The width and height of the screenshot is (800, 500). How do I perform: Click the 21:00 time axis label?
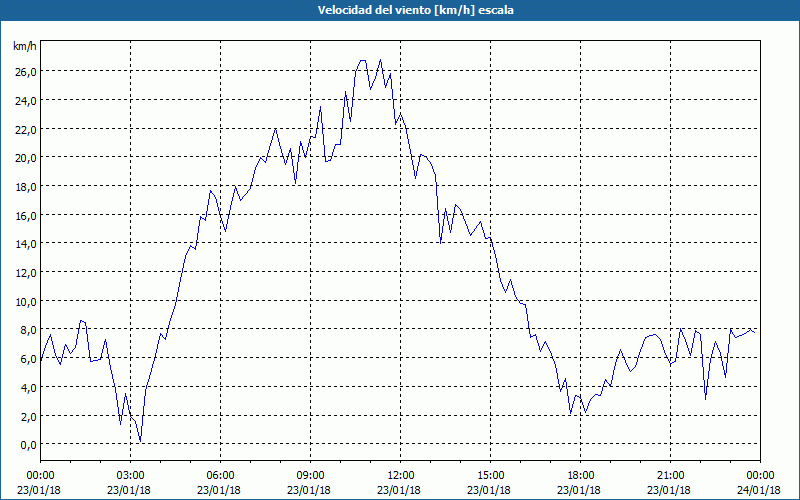click(x=670, y=476)
